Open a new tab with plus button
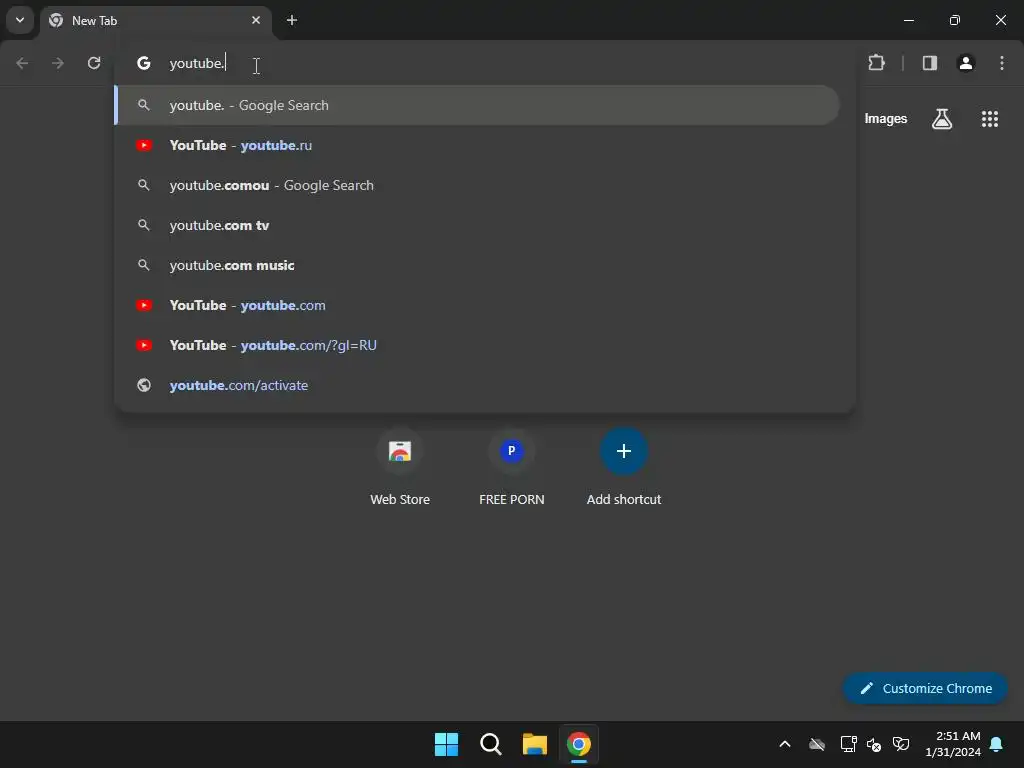This screenshot has height=768, width=1024. [x=292, y=20]
